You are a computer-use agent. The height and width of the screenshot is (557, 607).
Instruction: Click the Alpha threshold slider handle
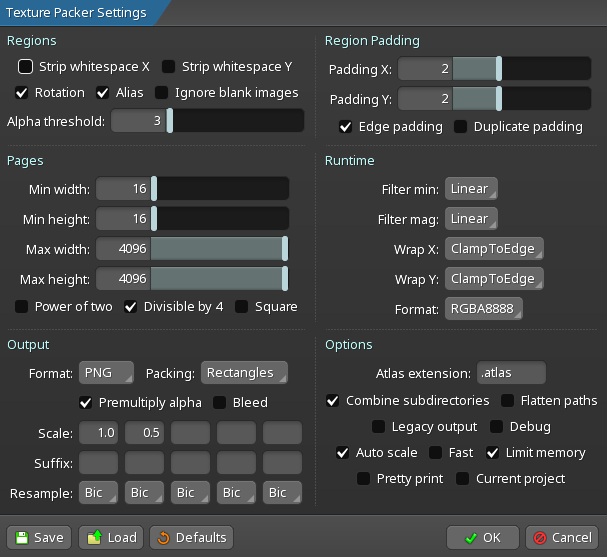(170, 120)
